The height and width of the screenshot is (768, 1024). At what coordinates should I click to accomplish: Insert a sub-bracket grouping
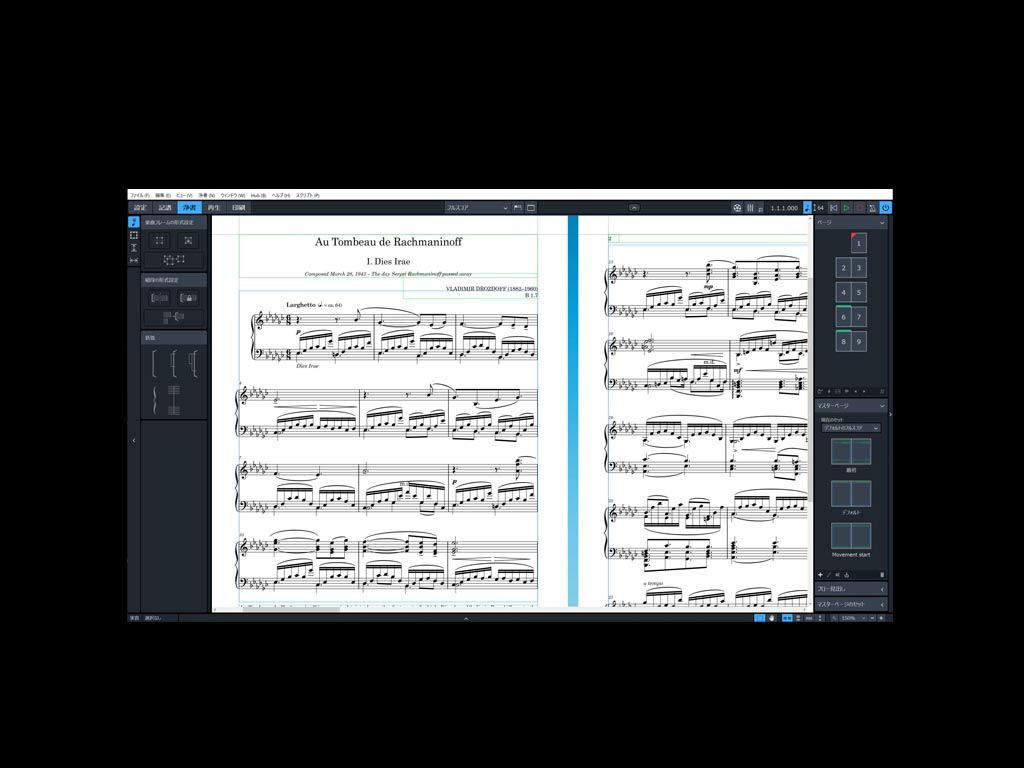click(174, 363)
